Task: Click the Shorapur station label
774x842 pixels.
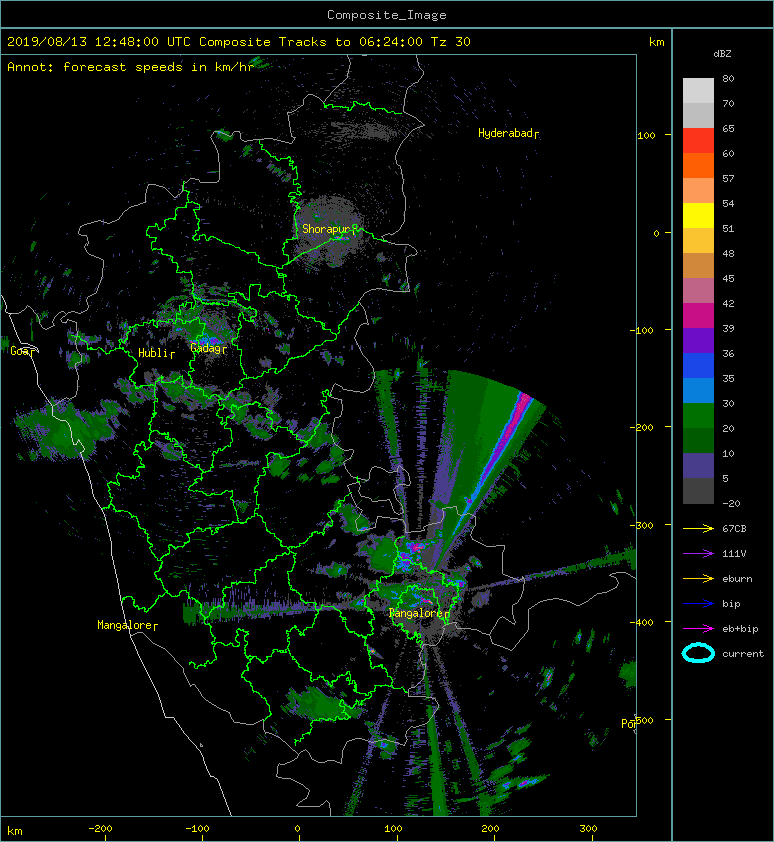Action: 325,229
